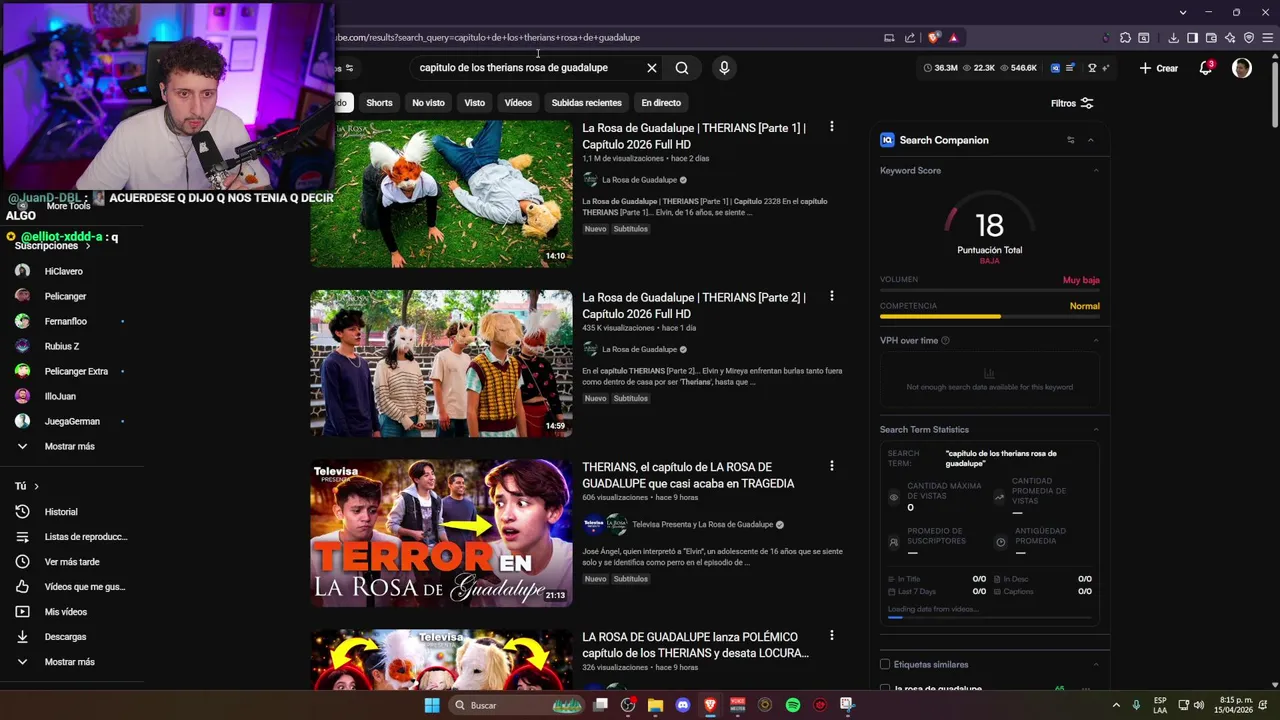Open browser downloads icon

click(x=1173, y=38)
